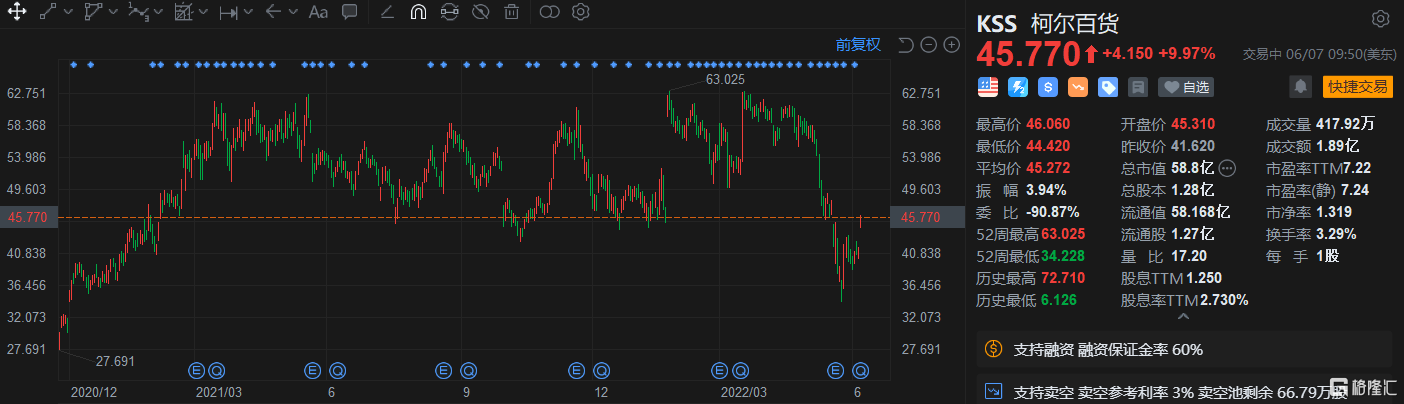This screenshot has width=1404, height=404.
Task: Click the blue dollar sign icon
Action: pyautogui.click(x=1048, y=87)
